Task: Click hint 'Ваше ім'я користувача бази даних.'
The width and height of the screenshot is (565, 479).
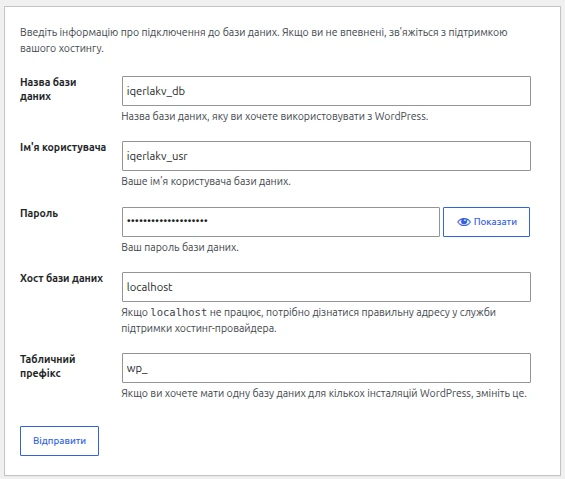Action: tap(206, 181)
